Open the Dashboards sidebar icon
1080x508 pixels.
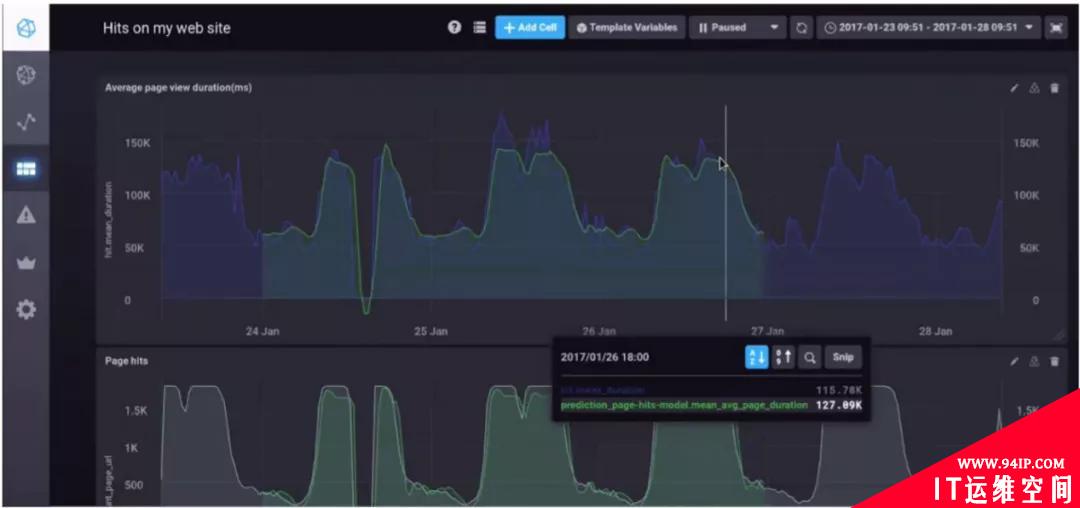[x=25, y=169]
